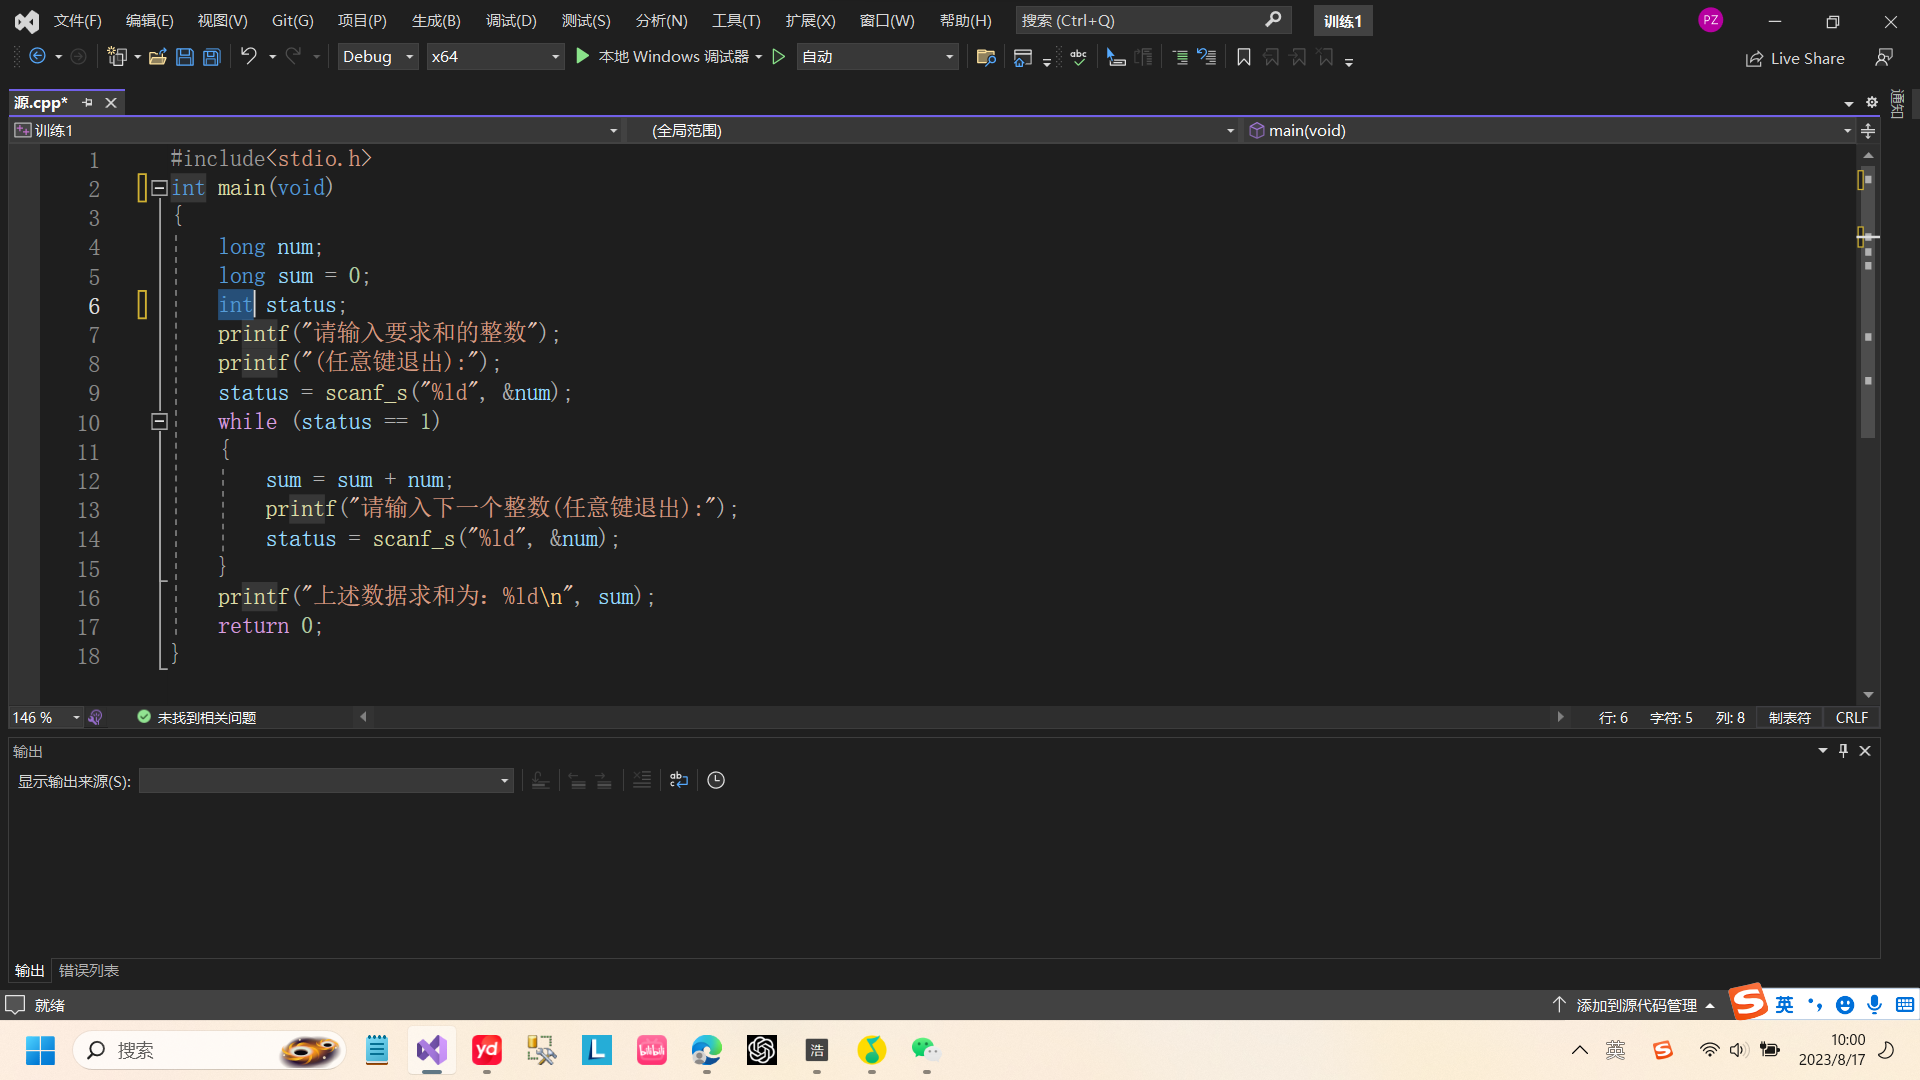Click the Undo toolbar icon
This screenshot has width=1920, height=1080.
(250, 57)
